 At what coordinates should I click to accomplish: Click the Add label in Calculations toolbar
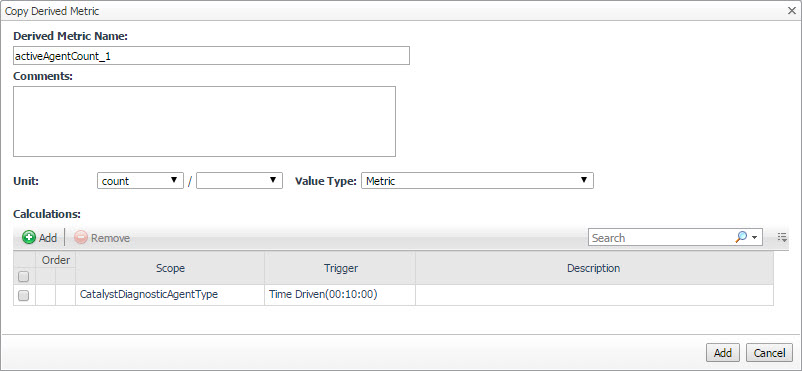(48, 238)
